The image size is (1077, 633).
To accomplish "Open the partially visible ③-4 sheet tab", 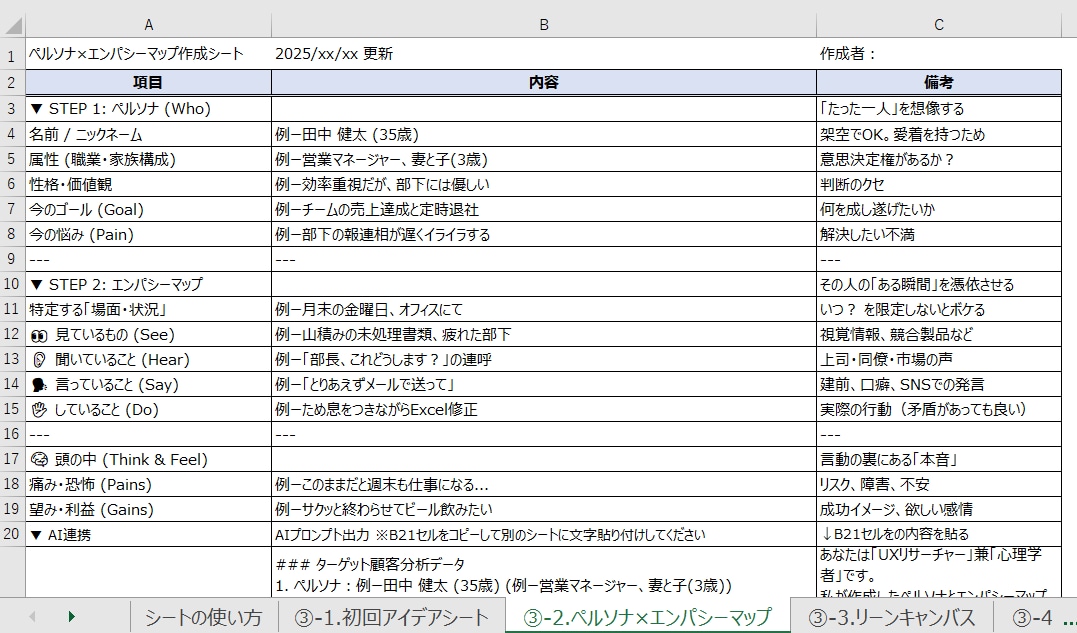I will tap(1033, 617).
